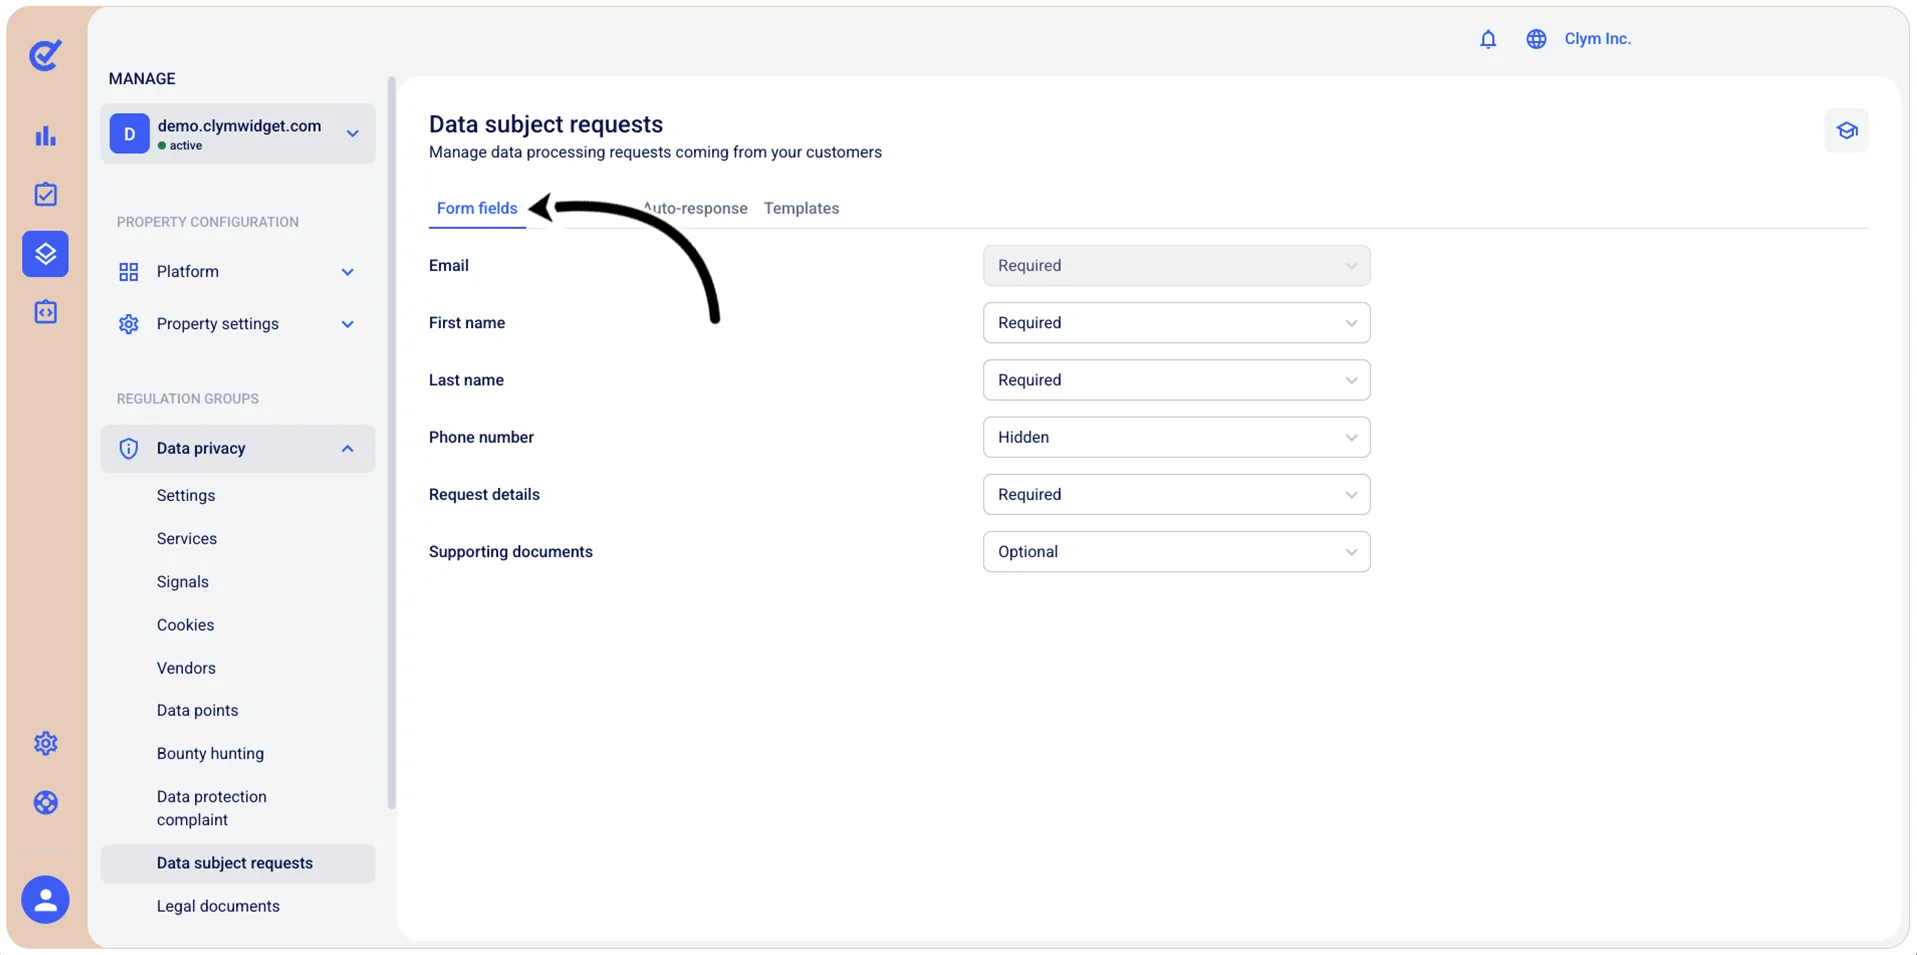Click the Clym logo icon
This screenshot has width=1917, height=955.
pos(45,55)
